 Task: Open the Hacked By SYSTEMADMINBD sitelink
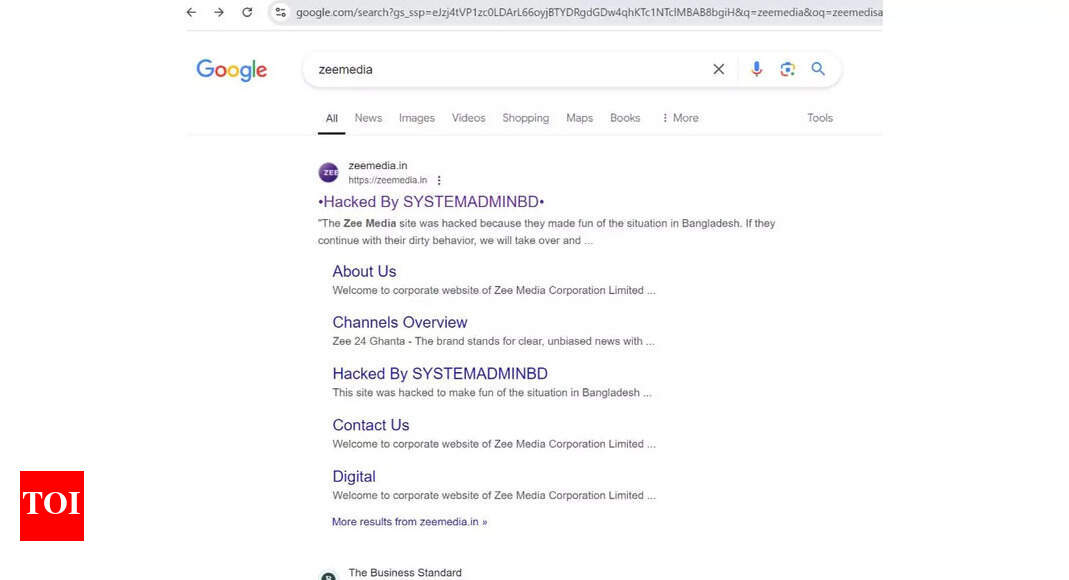click(440, 373)
